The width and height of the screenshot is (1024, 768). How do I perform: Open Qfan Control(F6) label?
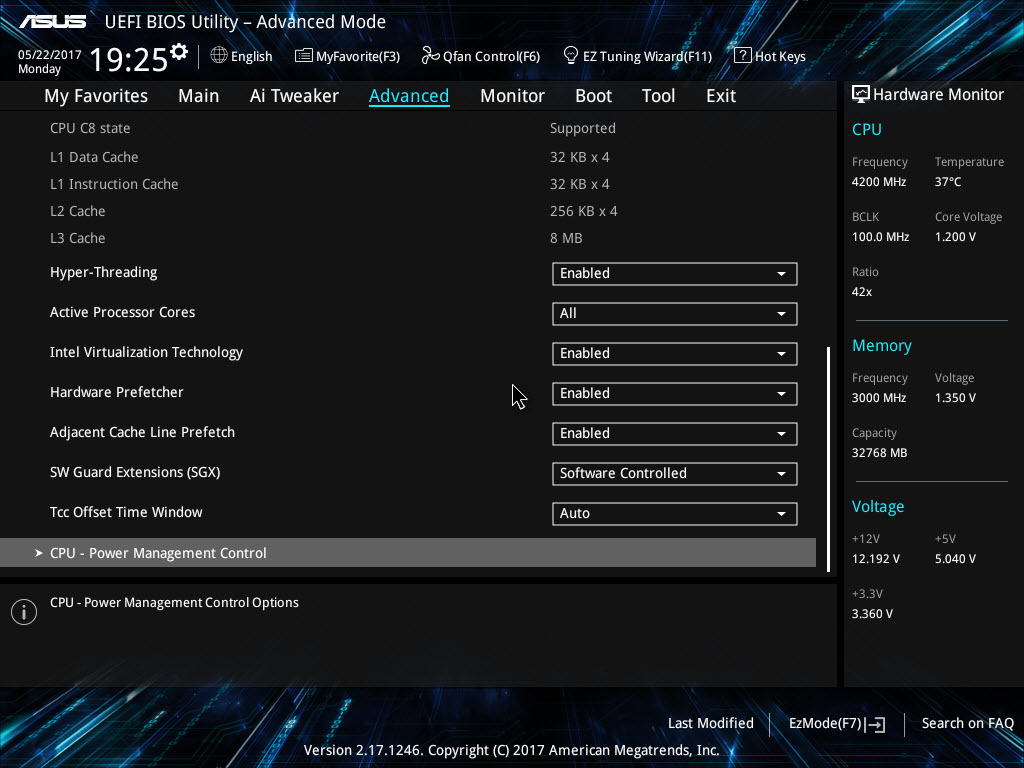pyautogui.click(x=491, y=56)
